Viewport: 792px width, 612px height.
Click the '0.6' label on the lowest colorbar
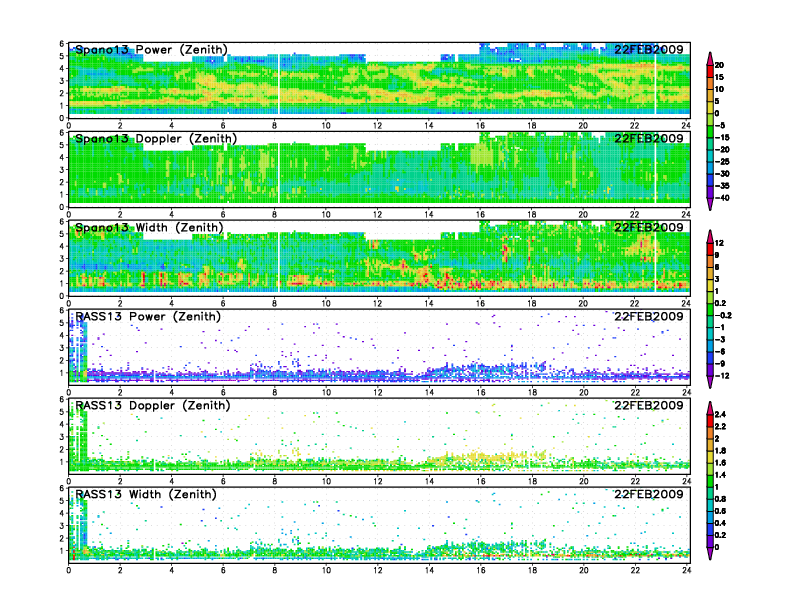pyautogui.click(x=720, y=511)
